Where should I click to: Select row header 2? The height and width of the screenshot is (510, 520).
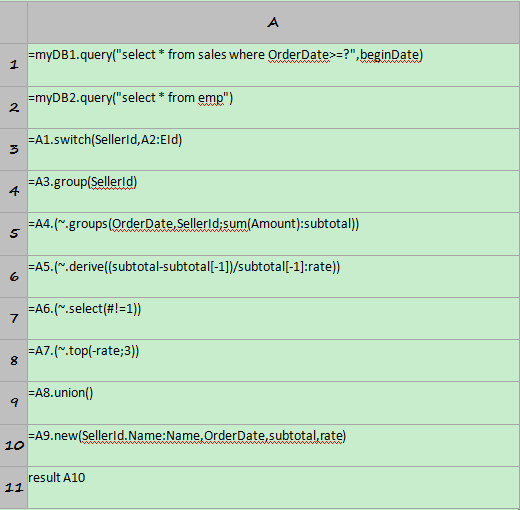14,108
